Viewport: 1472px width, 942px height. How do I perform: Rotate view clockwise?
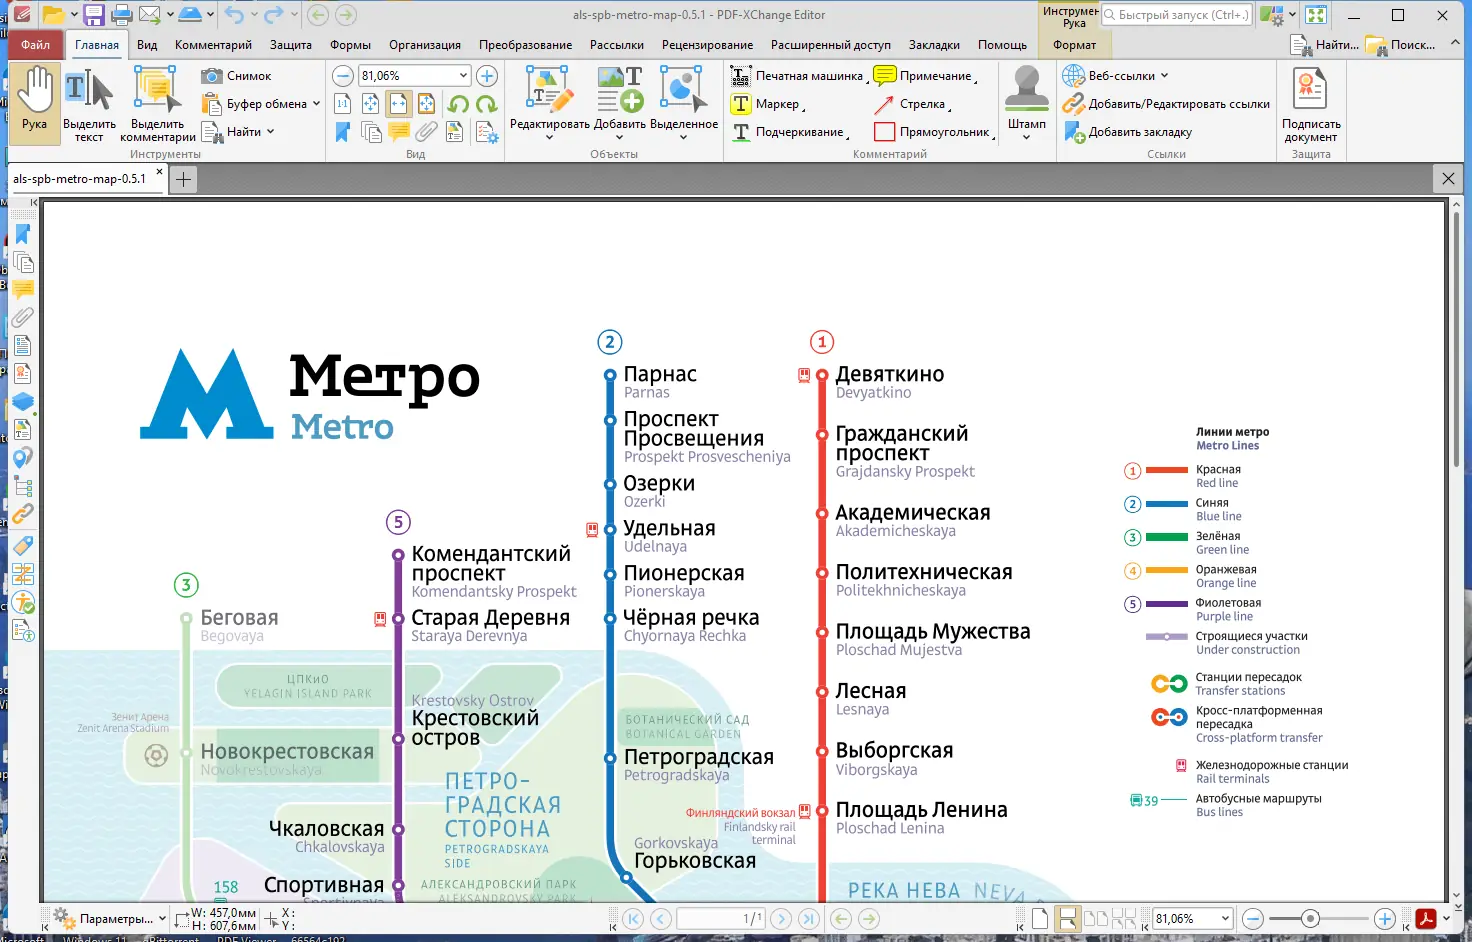pos(487,104)
